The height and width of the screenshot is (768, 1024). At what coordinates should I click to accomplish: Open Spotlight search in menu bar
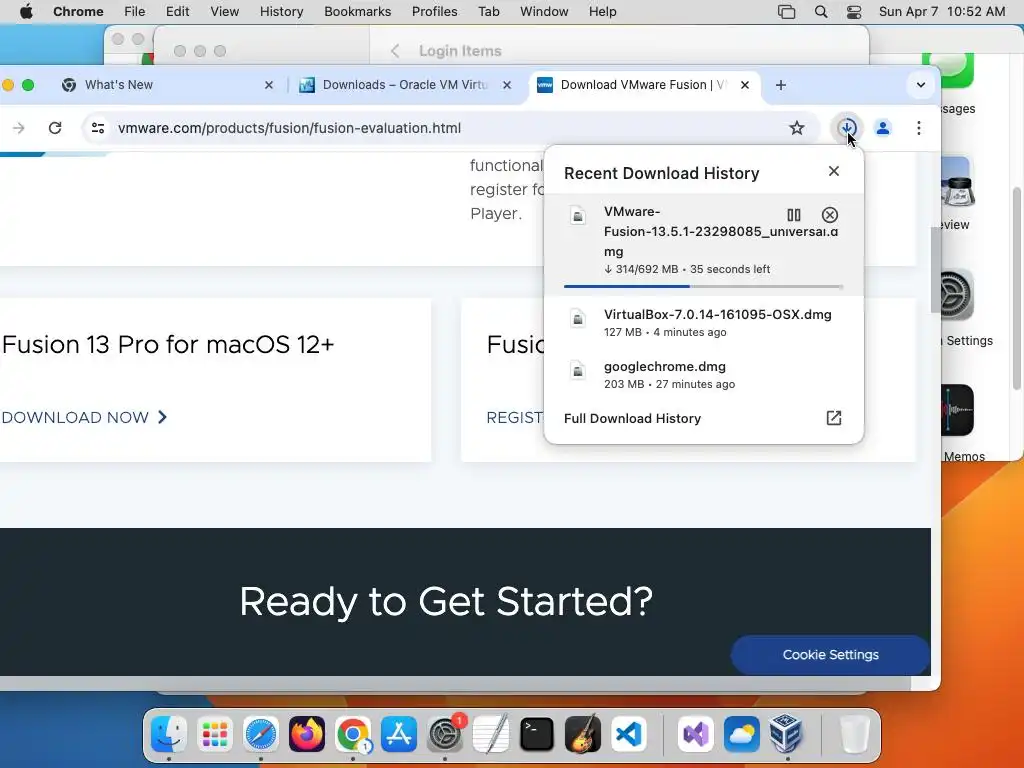(821, 12)
